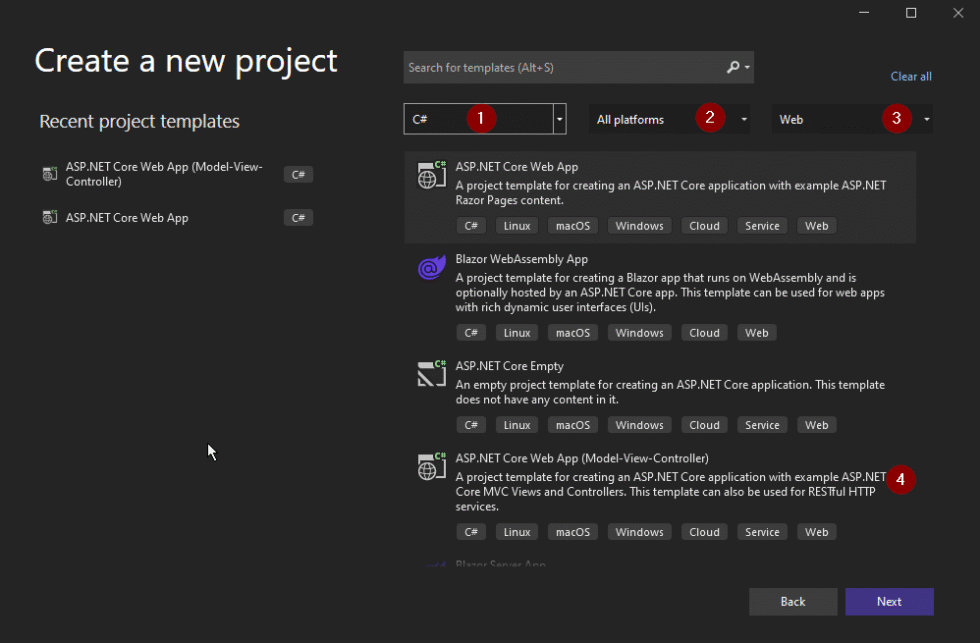Click the ASP.NET Core Web App (Model-View-Controller) list icon
The width and height of the screenshot is (980, 643).
432,466
